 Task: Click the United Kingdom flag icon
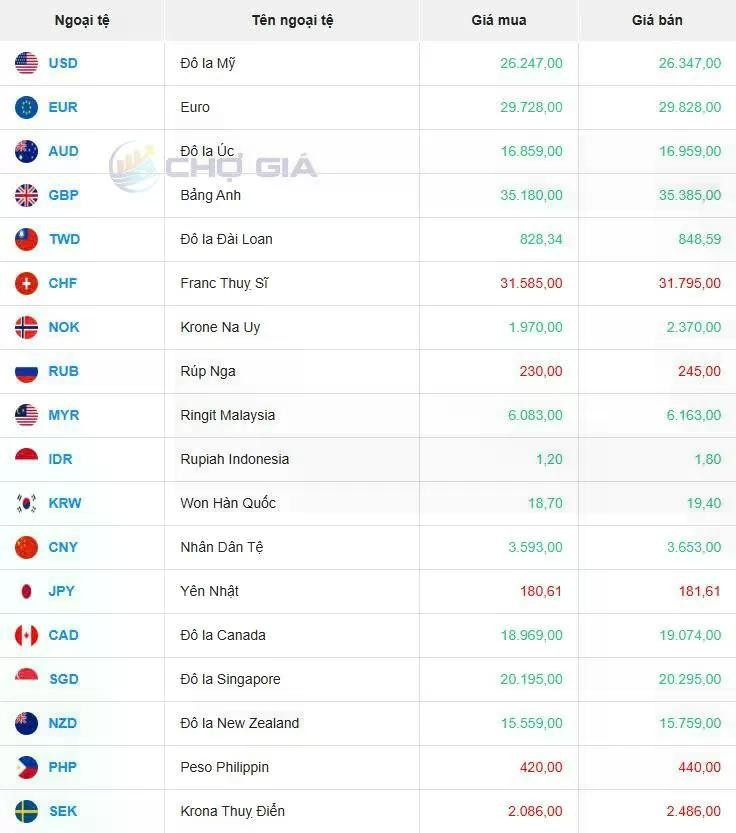click(27, 196)
